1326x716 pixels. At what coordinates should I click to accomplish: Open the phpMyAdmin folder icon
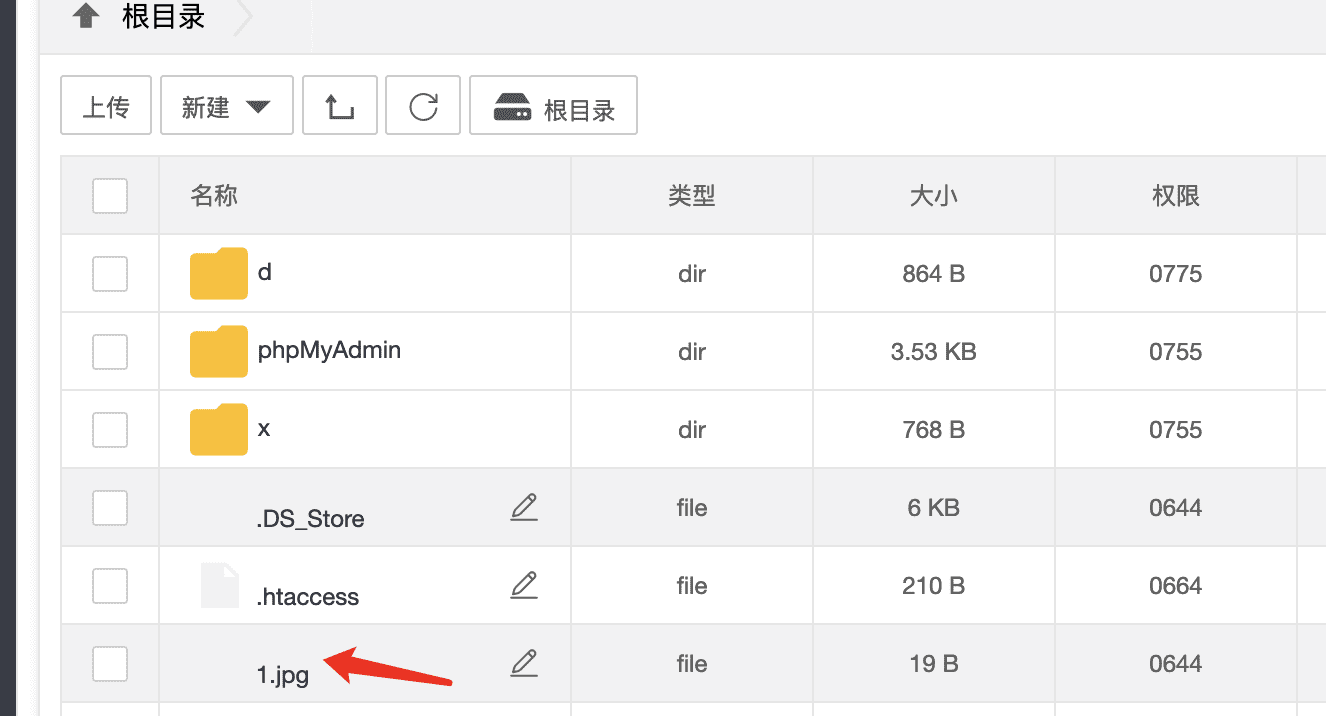[x=218, y=352]
